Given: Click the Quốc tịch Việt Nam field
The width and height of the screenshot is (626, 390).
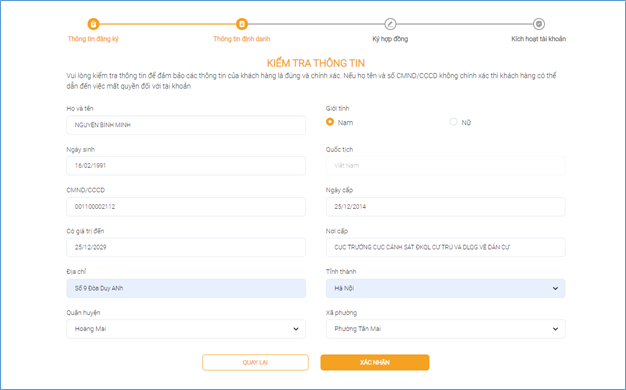Looking at the screenshot, I should point(446,166).
